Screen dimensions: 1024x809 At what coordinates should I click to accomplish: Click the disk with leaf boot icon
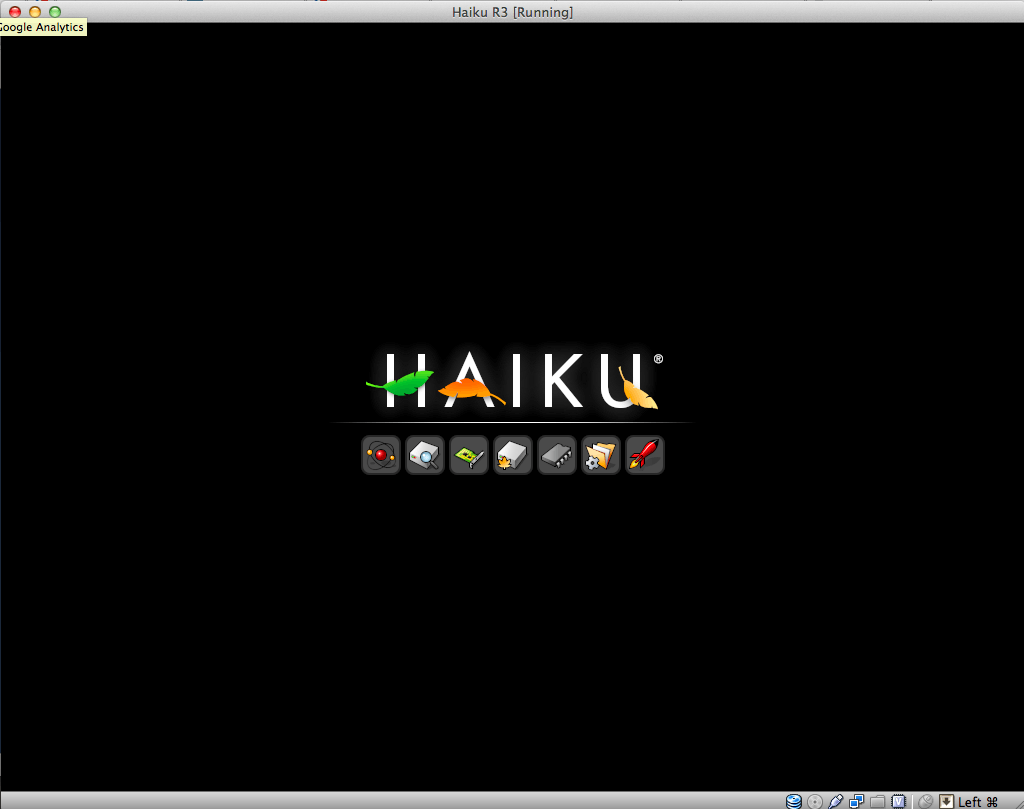(513, 456)
